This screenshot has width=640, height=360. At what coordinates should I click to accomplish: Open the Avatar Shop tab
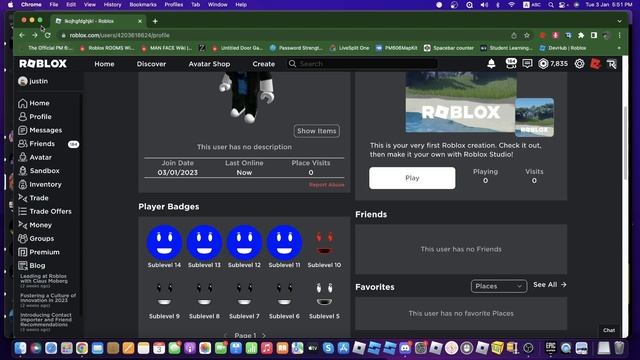[x=209, y=64]
